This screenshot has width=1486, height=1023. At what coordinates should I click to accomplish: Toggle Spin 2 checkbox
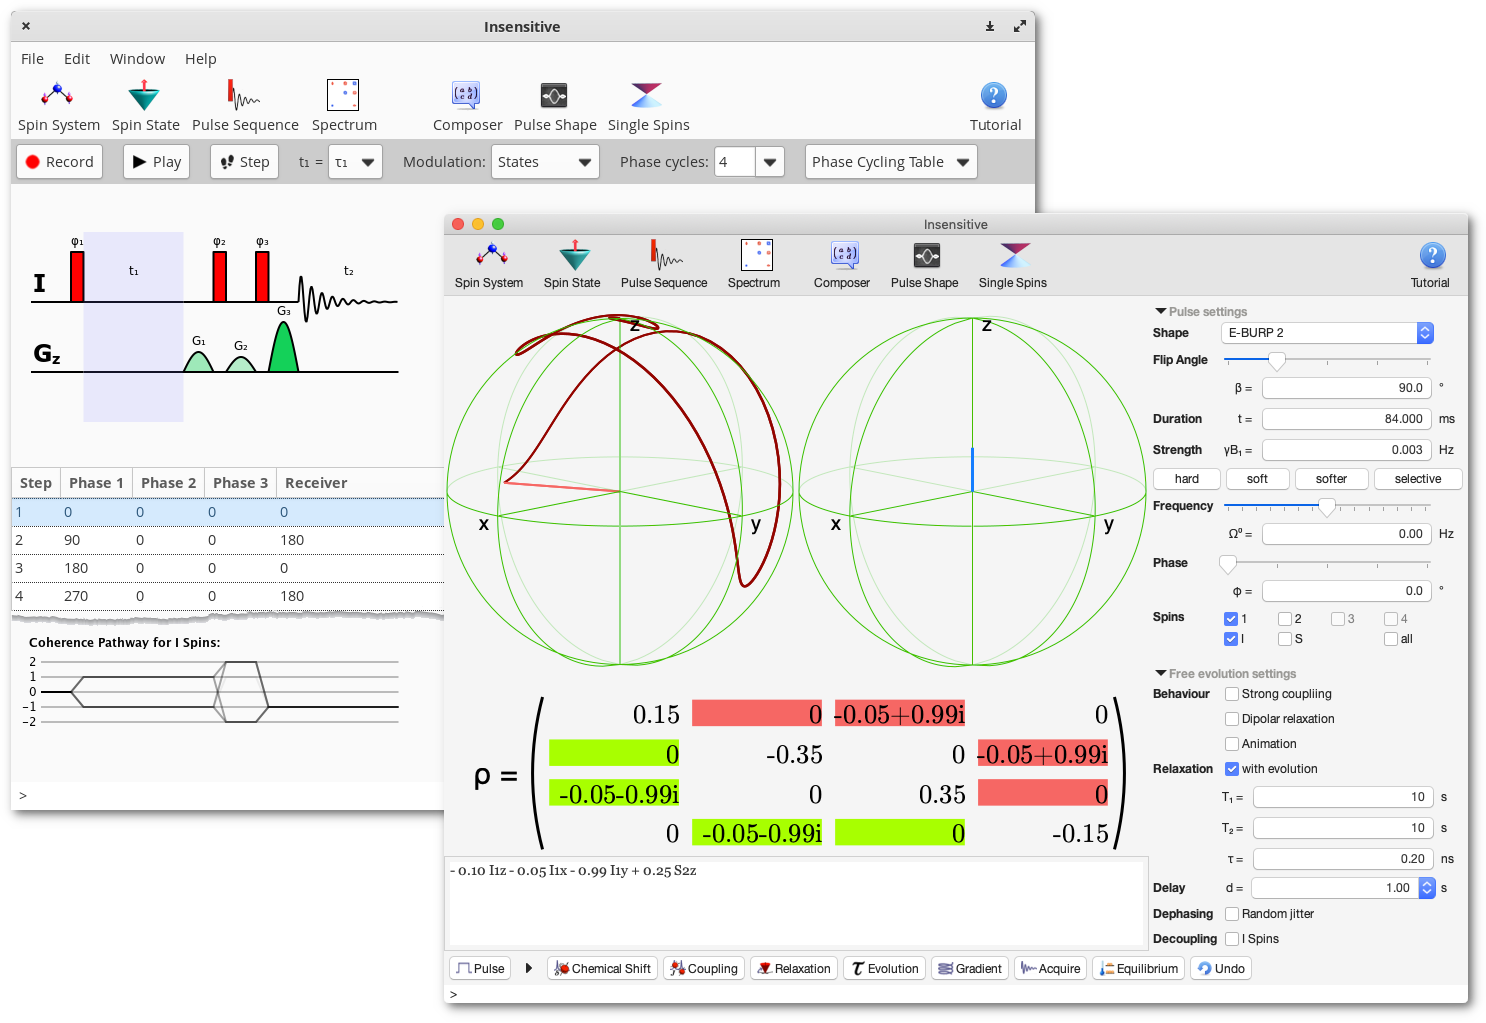tap(1285, 619)
